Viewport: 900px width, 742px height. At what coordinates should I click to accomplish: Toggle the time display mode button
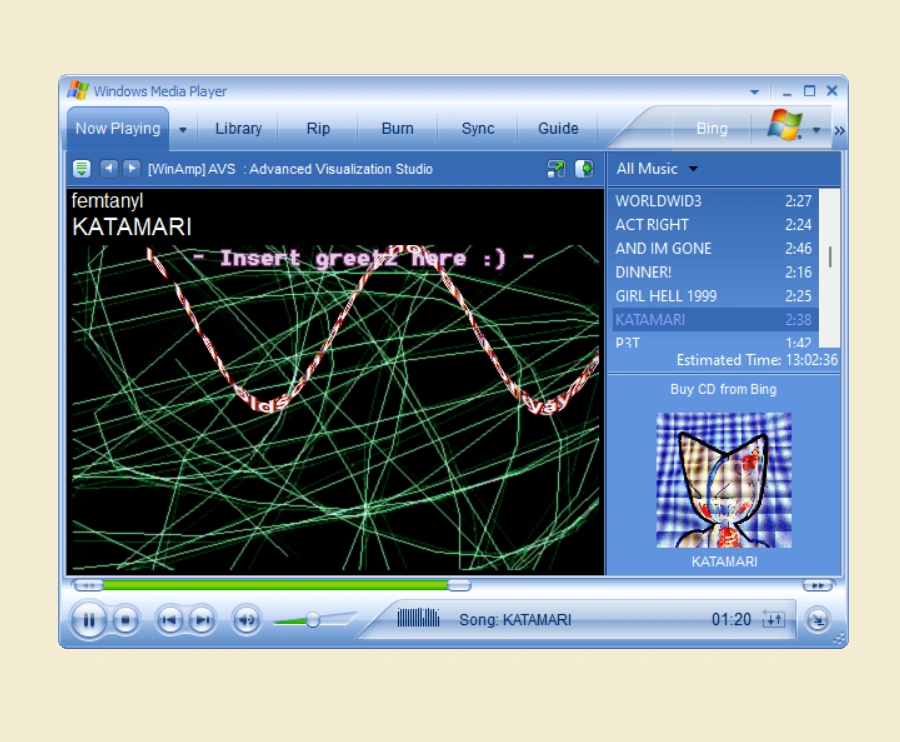(773, 619)
